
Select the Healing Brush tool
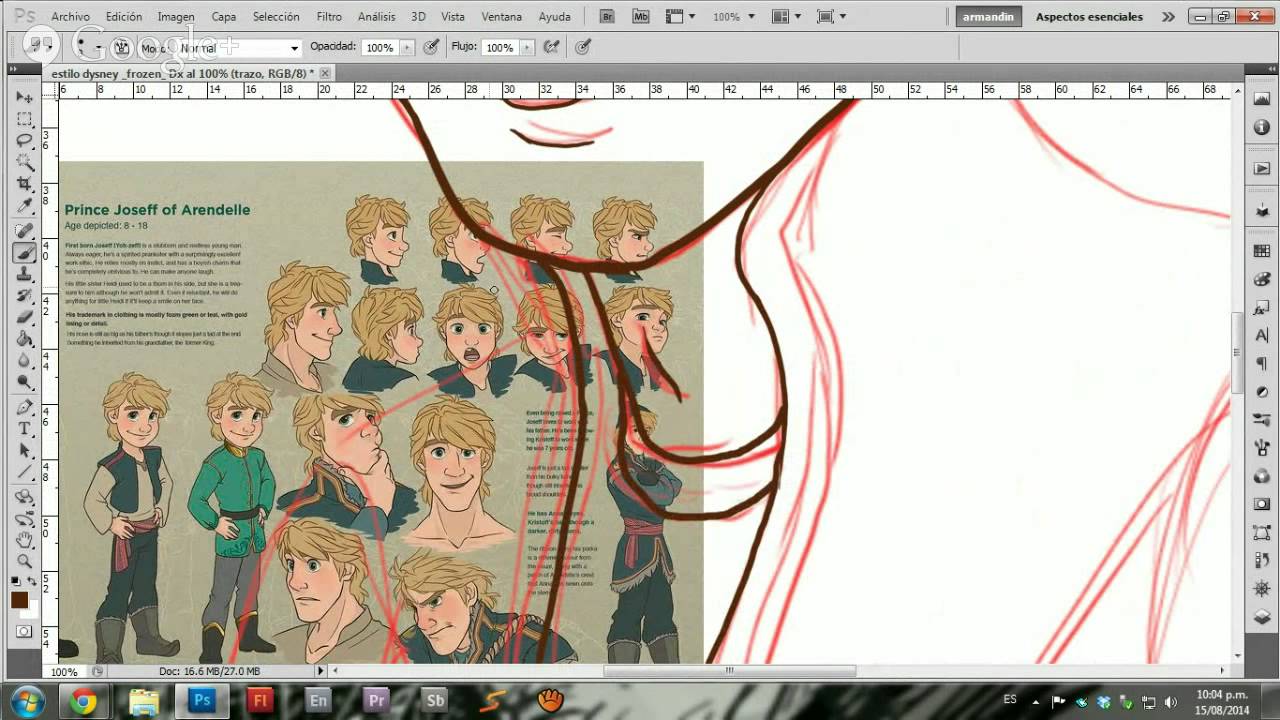(25, 231)
